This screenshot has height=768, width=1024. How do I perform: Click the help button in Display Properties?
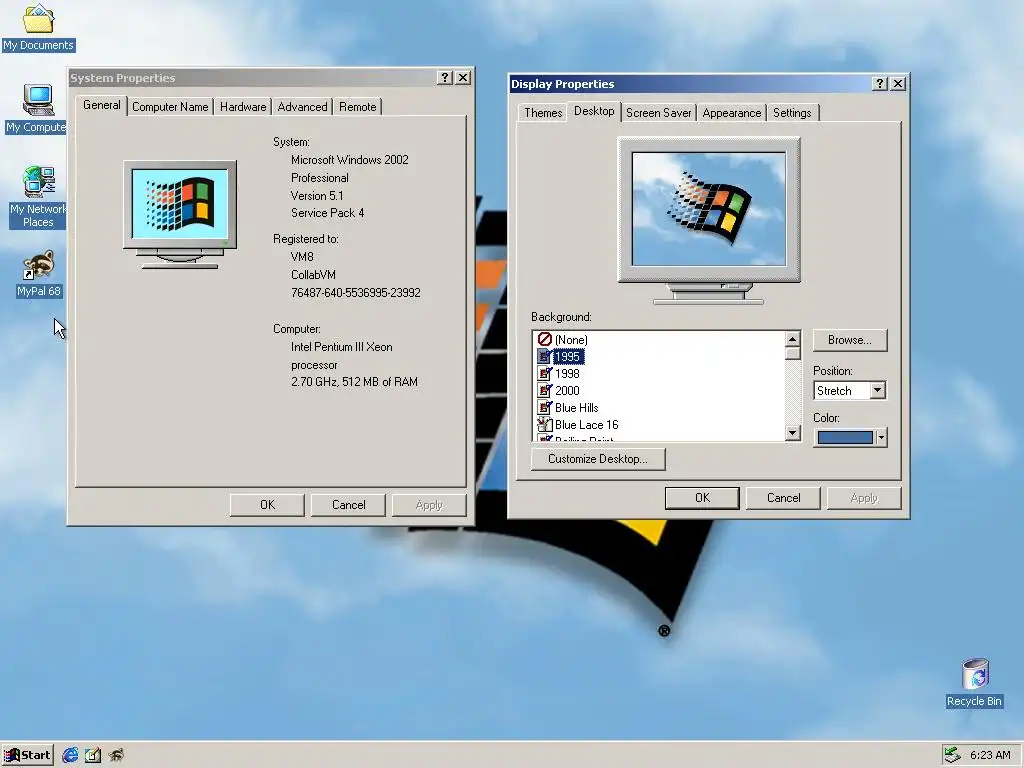[x=880, y=84]
